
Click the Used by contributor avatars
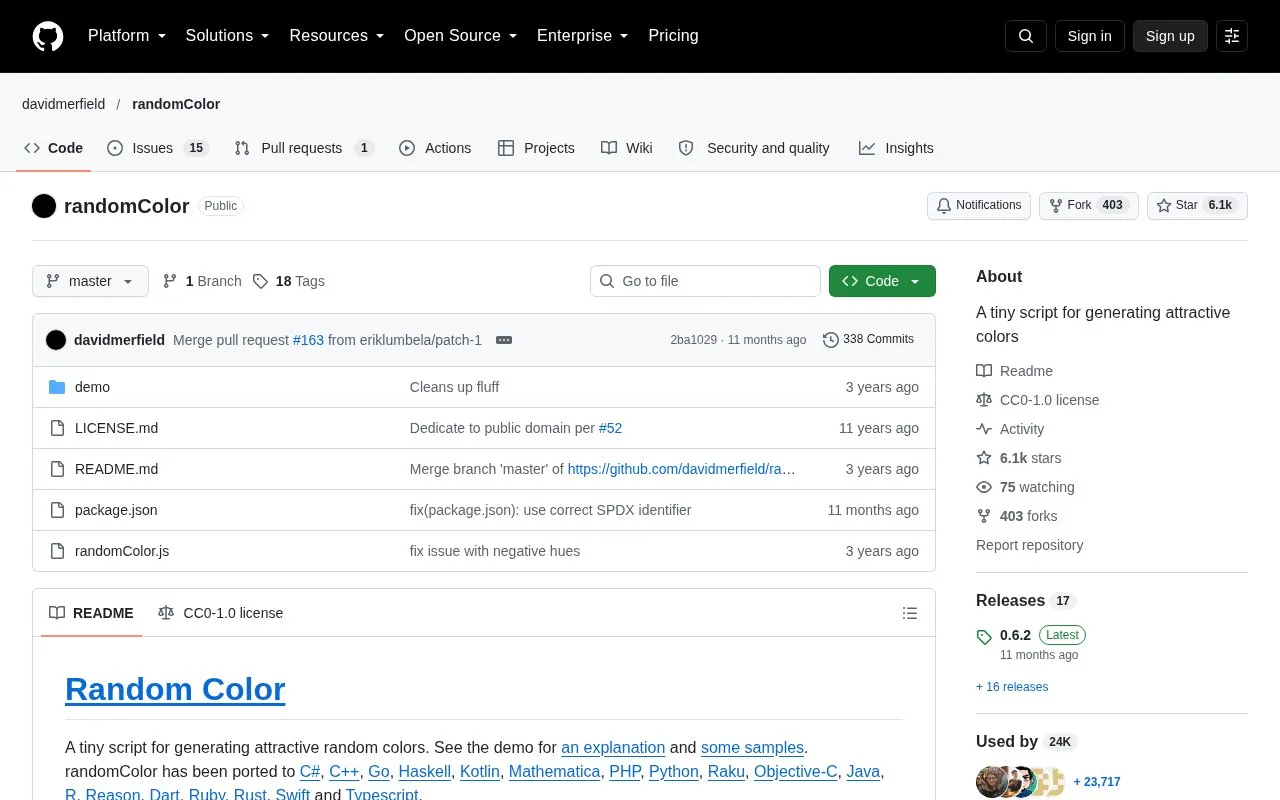[1020, 782]
